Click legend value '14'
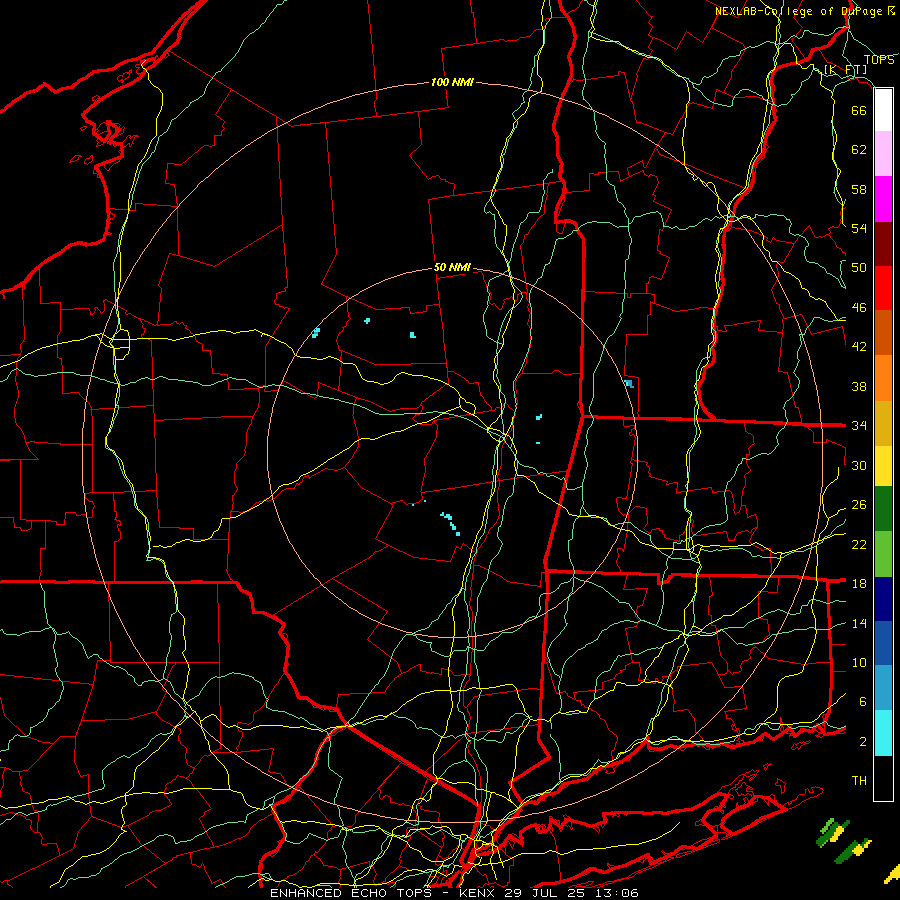Viewport: 900px width, 900px height. (x=859, y=623)
